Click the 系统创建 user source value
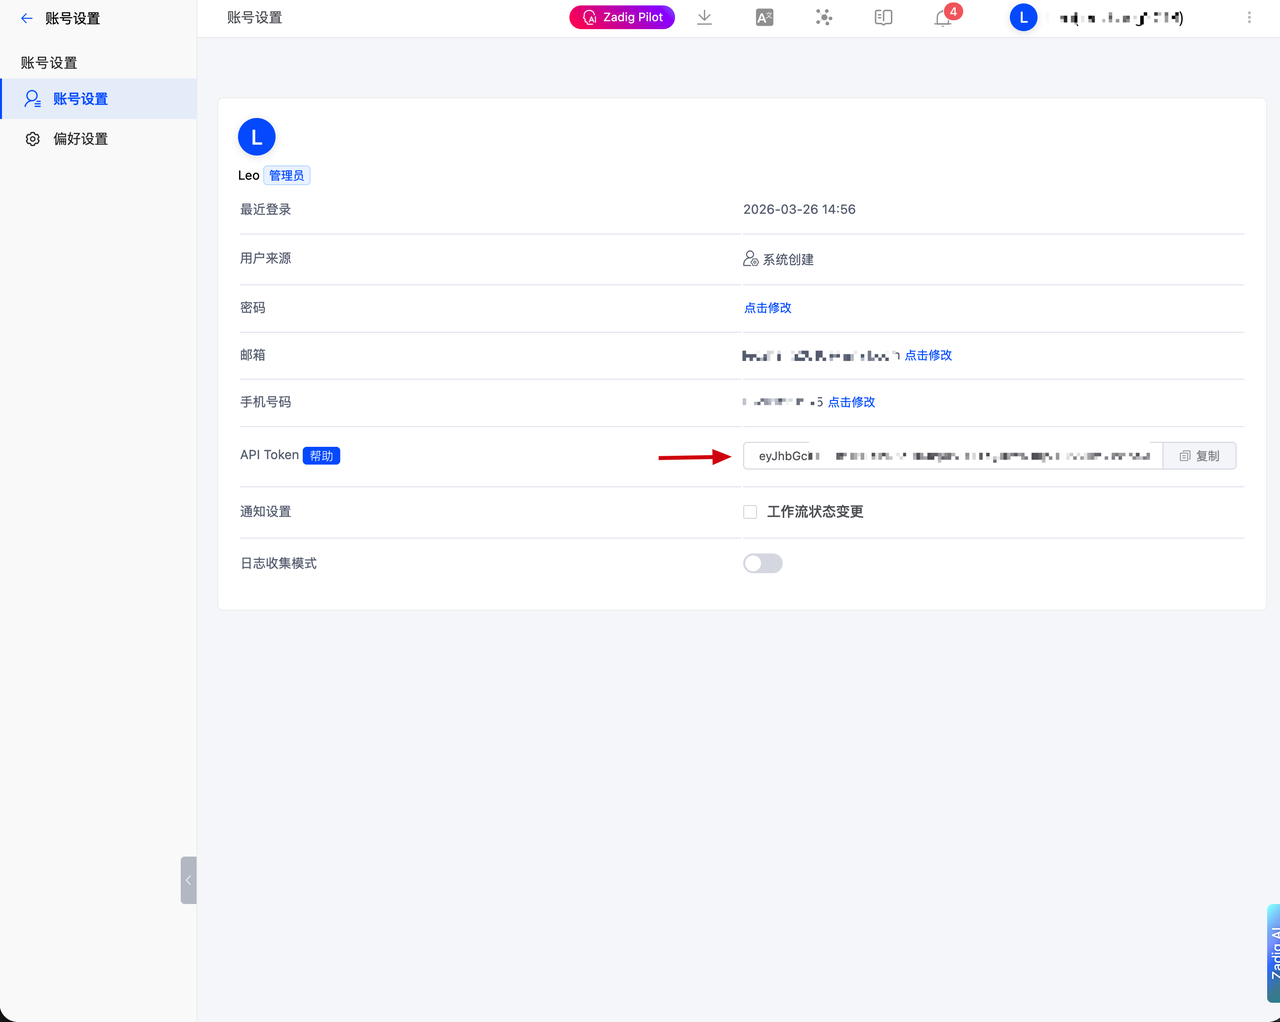 [788, 259]
